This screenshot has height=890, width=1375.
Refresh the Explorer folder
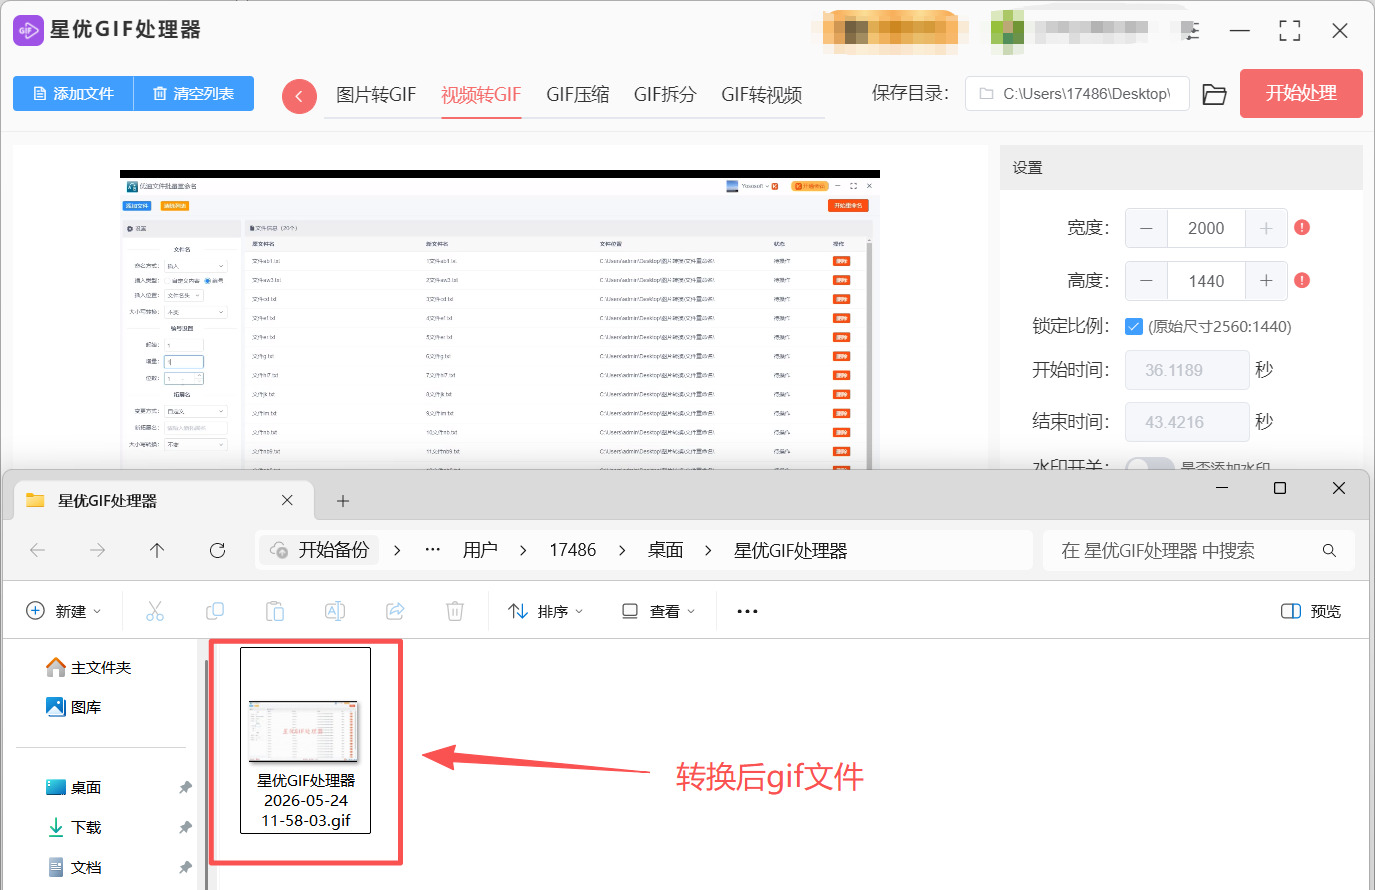pos(217,550)
